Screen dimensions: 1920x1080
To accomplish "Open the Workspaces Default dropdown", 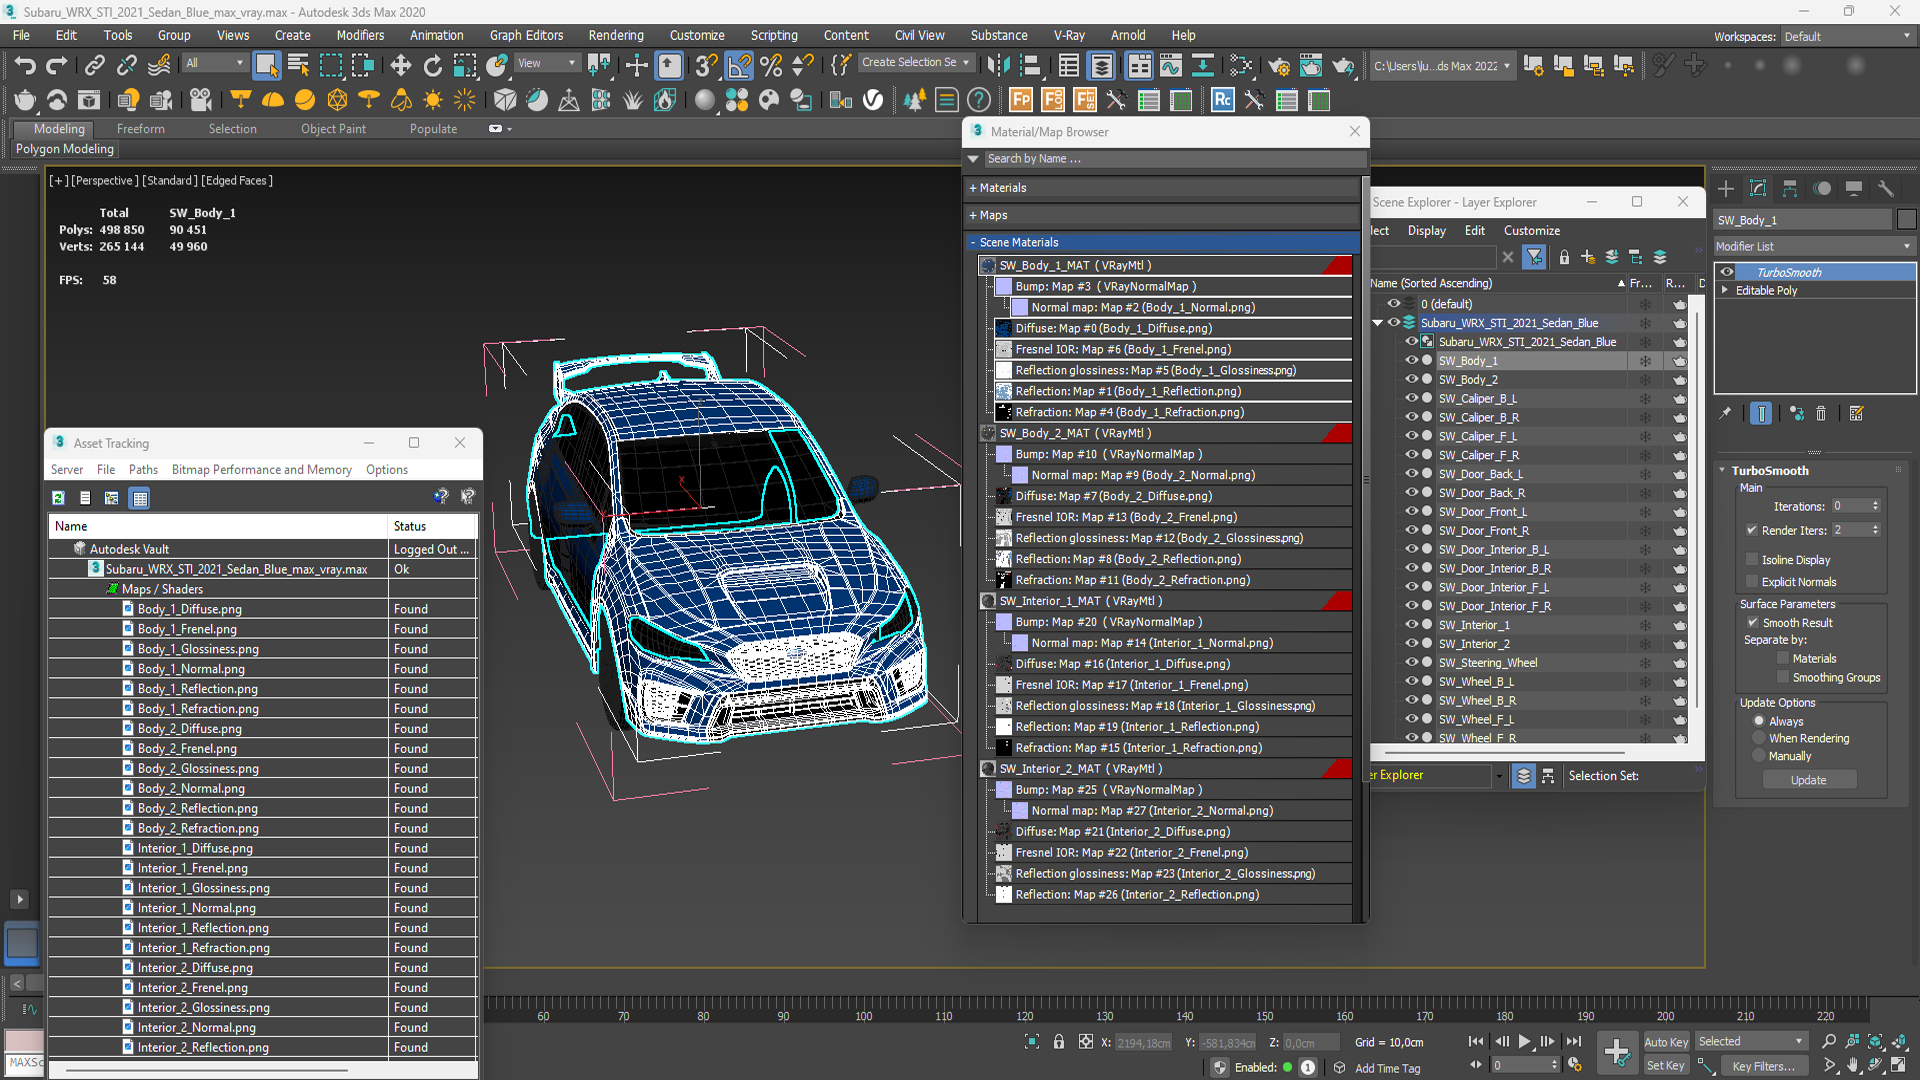I will tap(1847, 36).
